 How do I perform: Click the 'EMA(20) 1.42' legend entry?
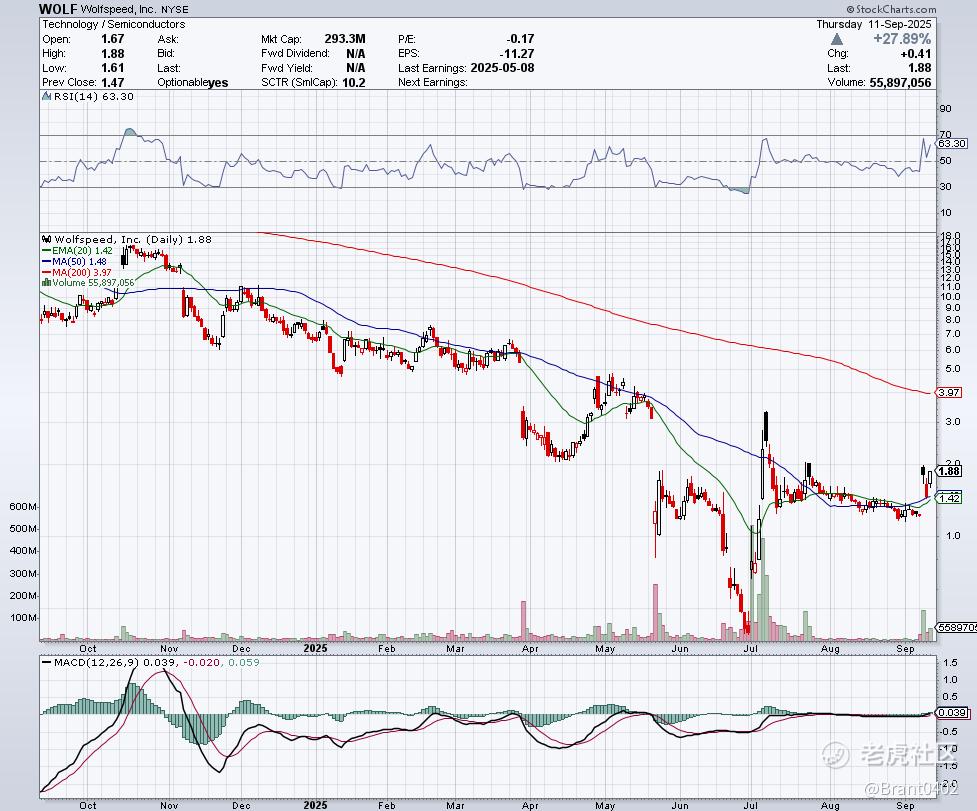click(x=82, y=250)
